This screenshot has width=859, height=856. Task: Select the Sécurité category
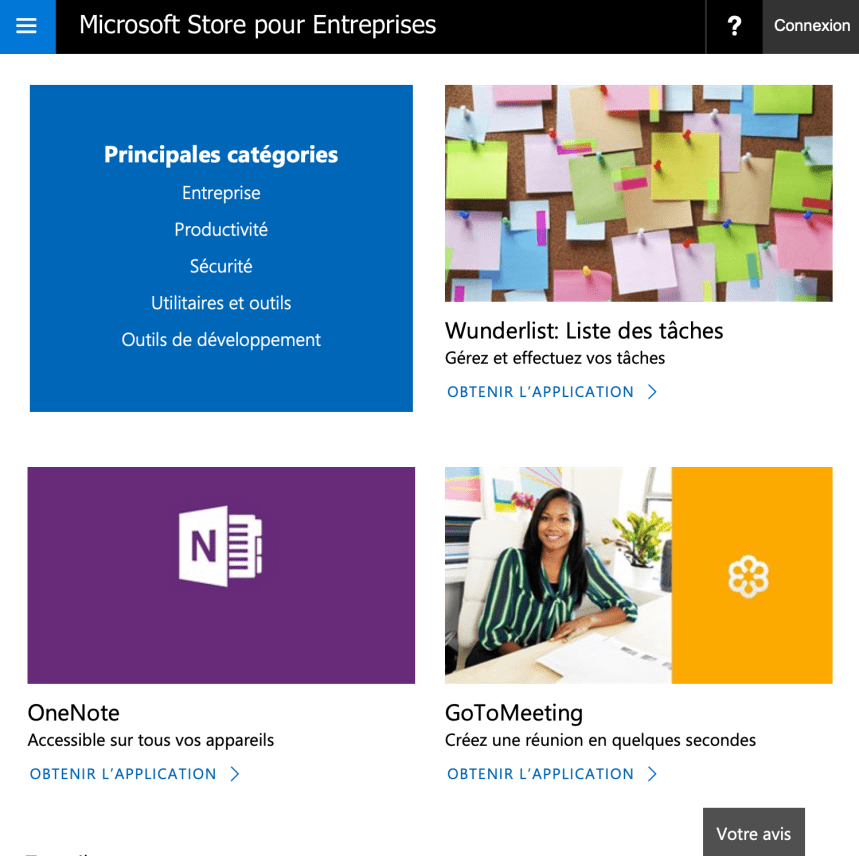(x=221, y=266)
